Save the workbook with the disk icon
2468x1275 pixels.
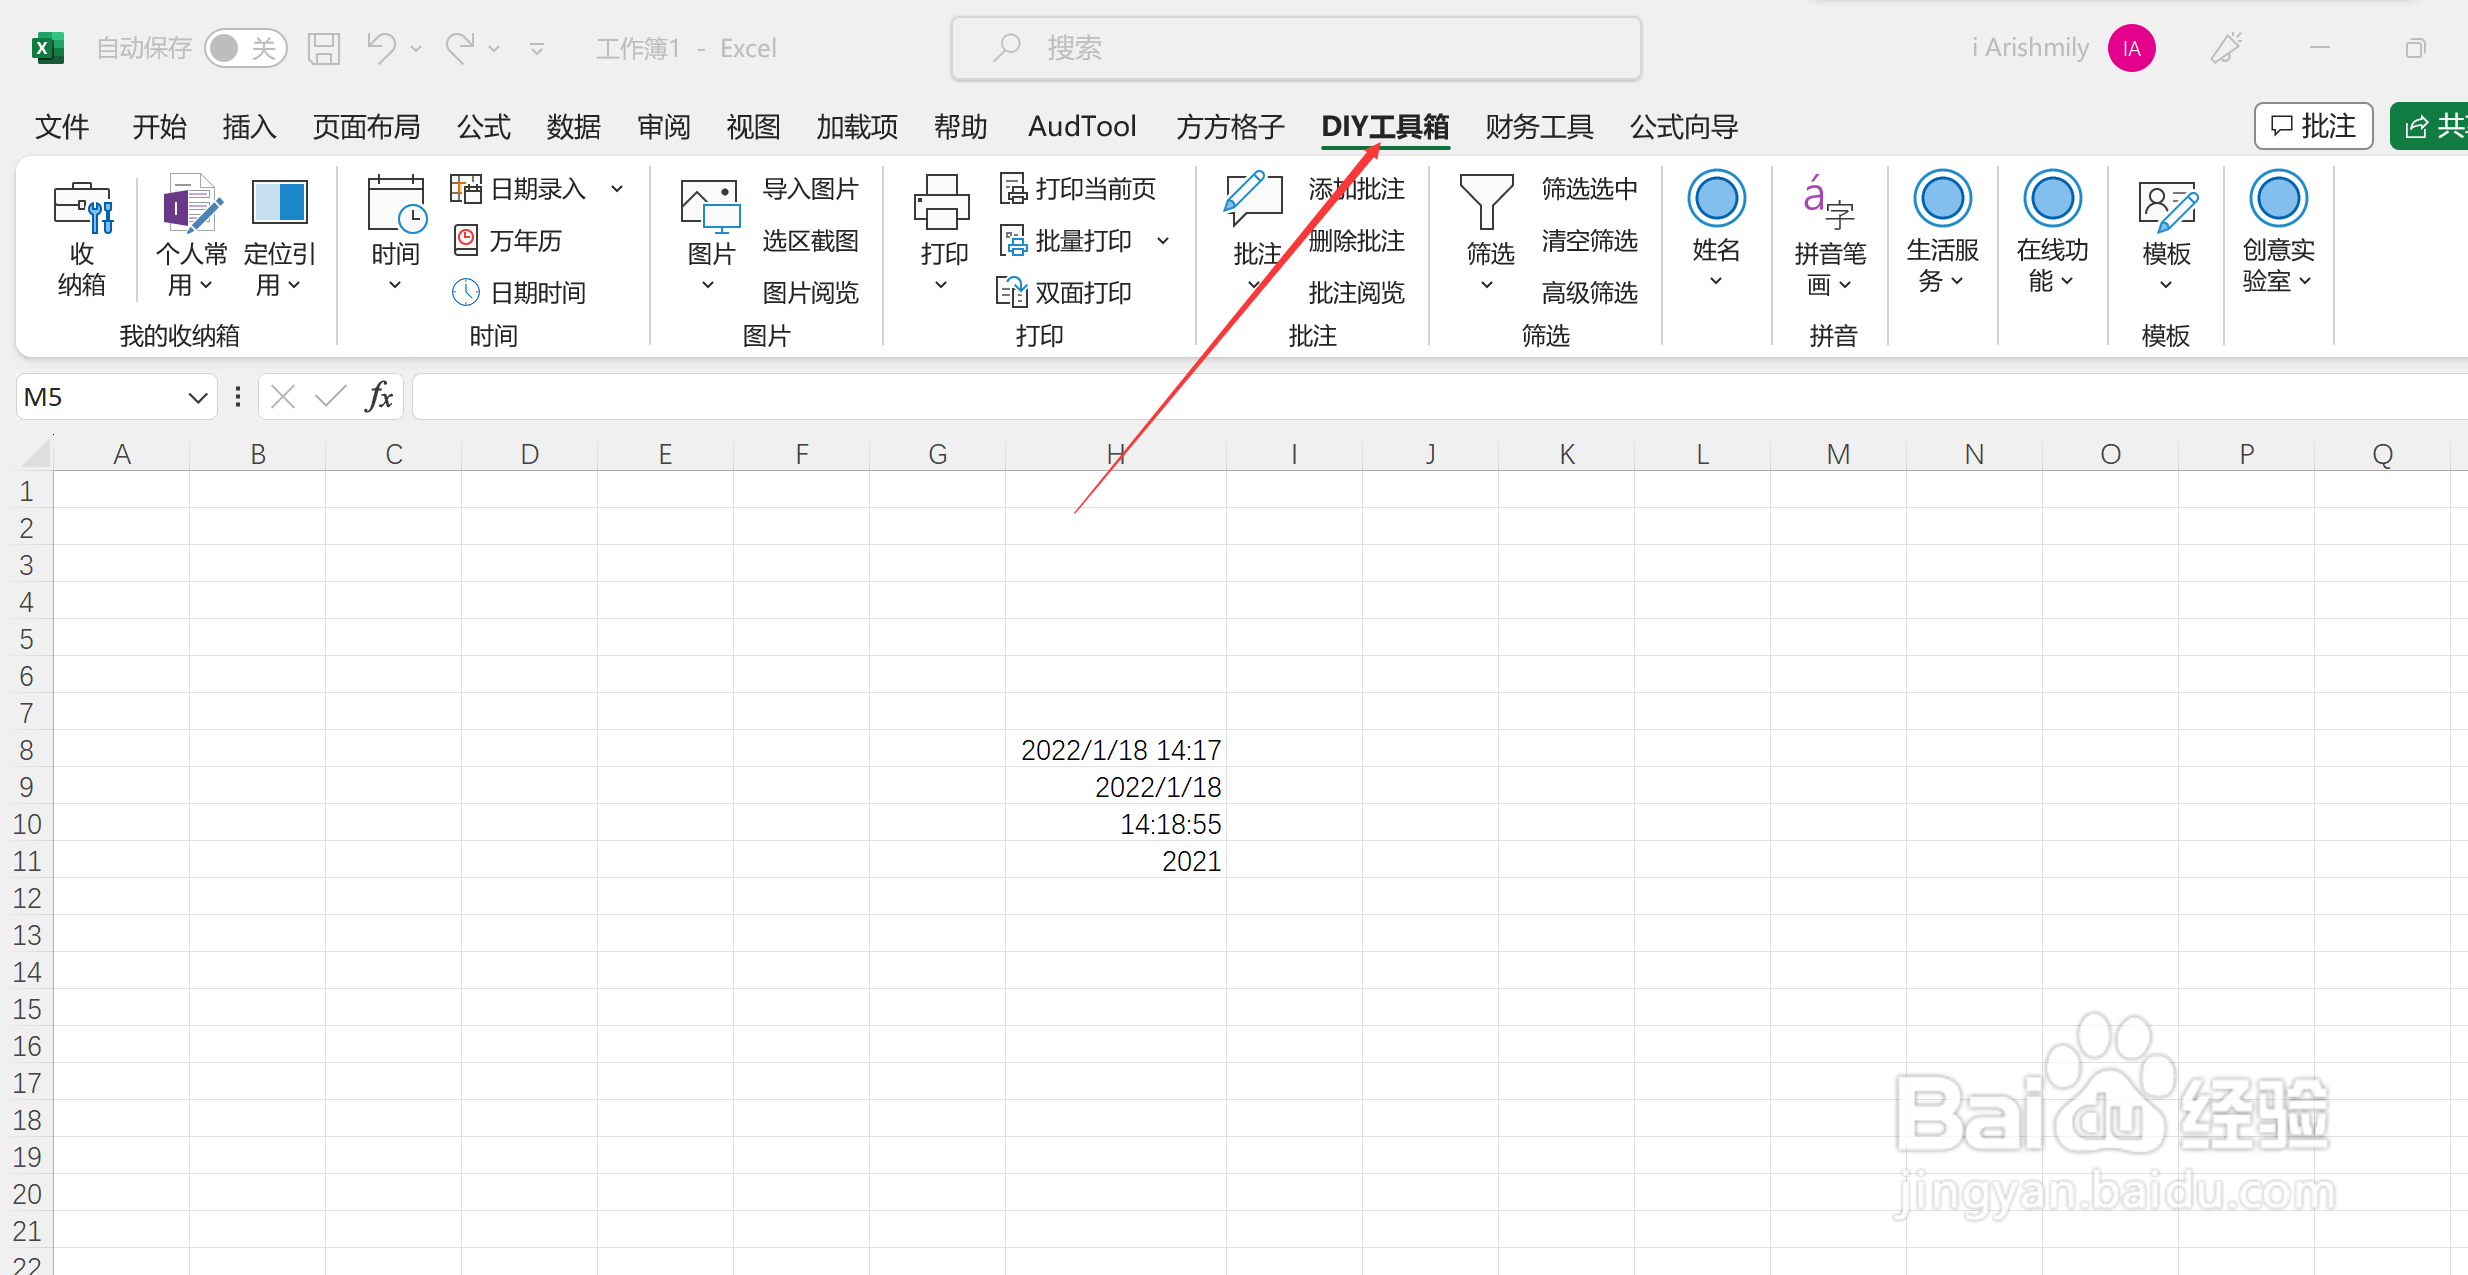tap(324, 48)
